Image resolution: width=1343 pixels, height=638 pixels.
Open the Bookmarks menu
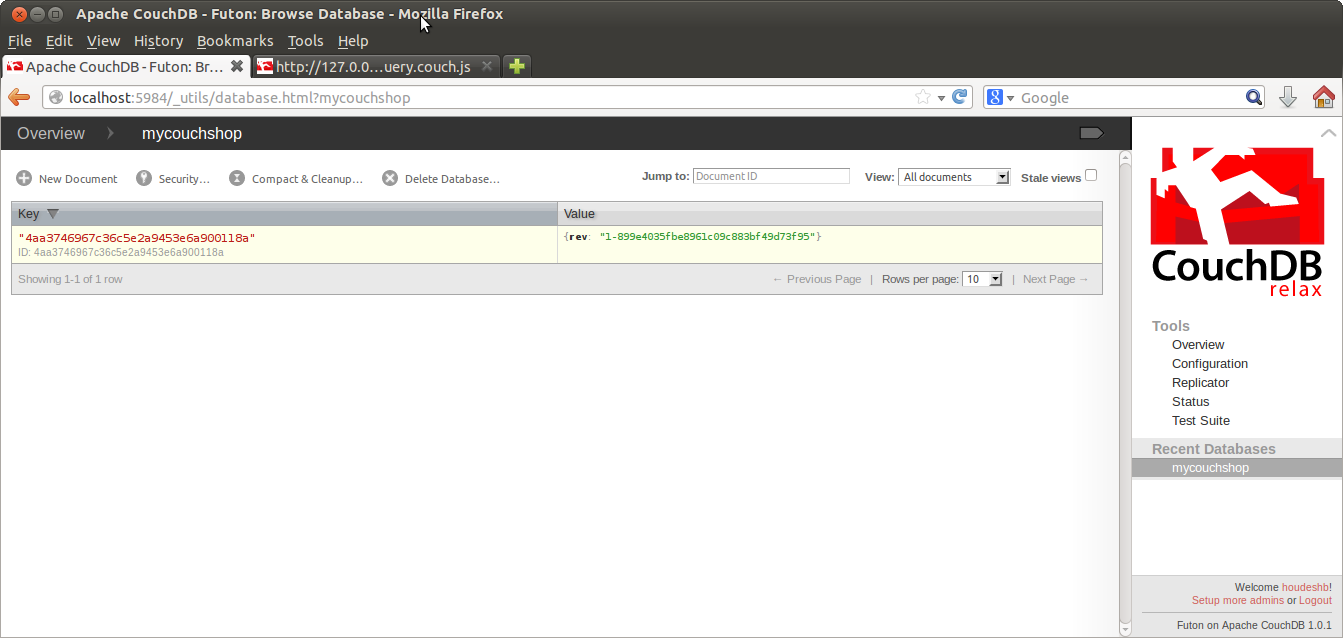tap(235, 41)
